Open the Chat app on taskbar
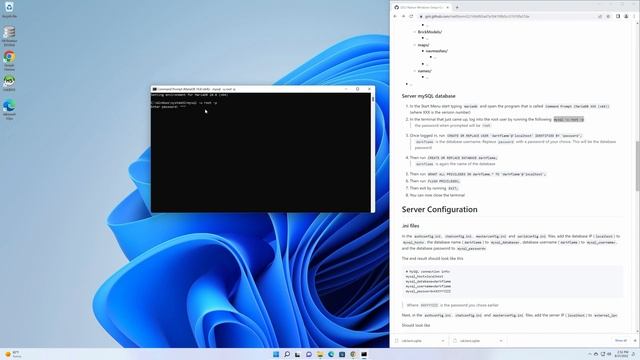Viewport: 640px width, 360px height. [x=309, y=354]
